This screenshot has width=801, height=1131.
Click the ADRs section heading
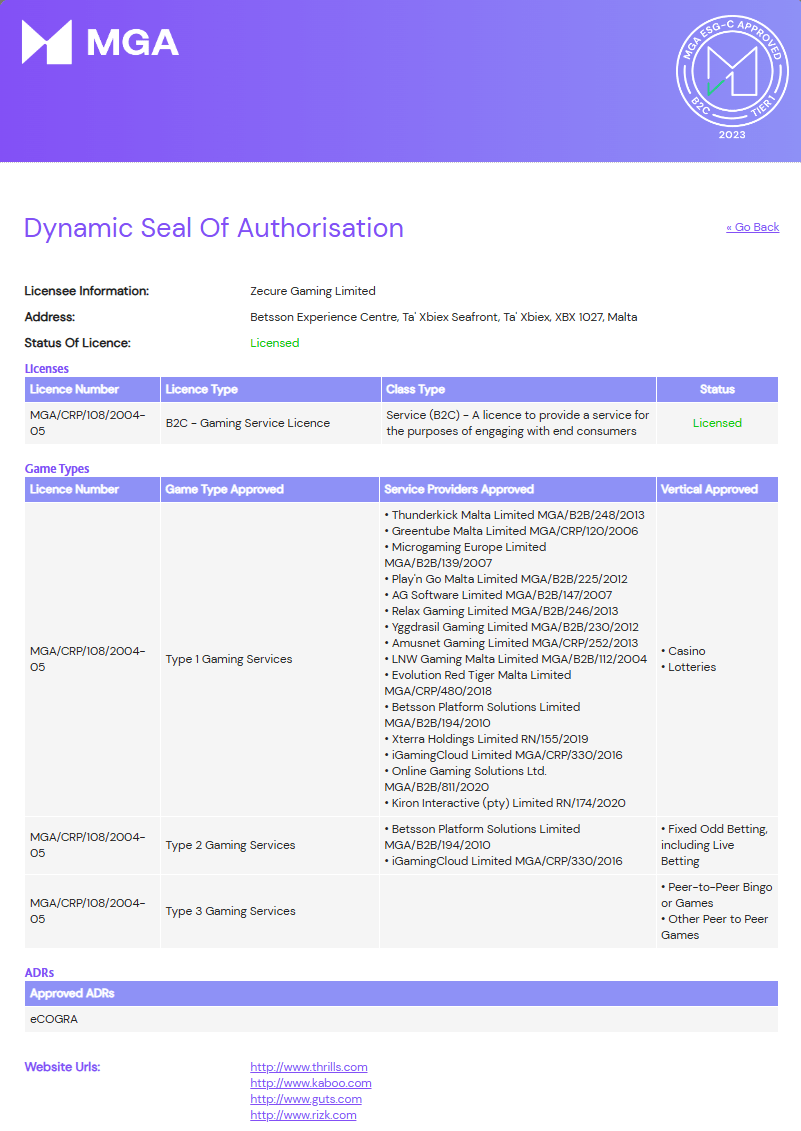click(39, 973)
